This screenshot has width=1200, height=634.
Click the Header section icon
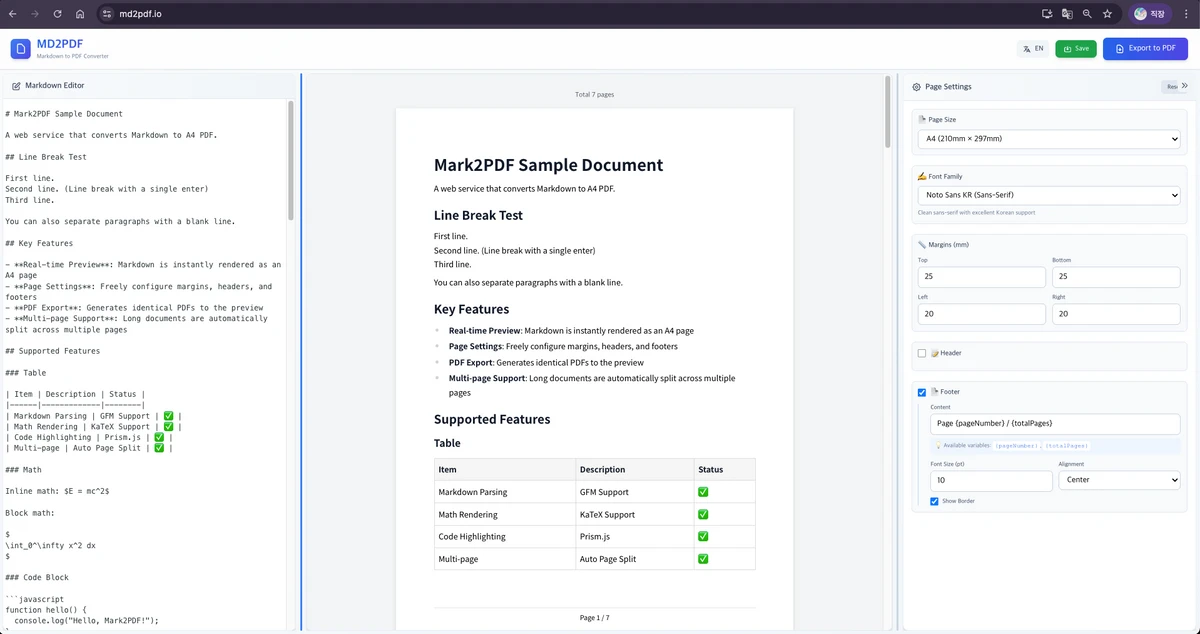[934, 353]
